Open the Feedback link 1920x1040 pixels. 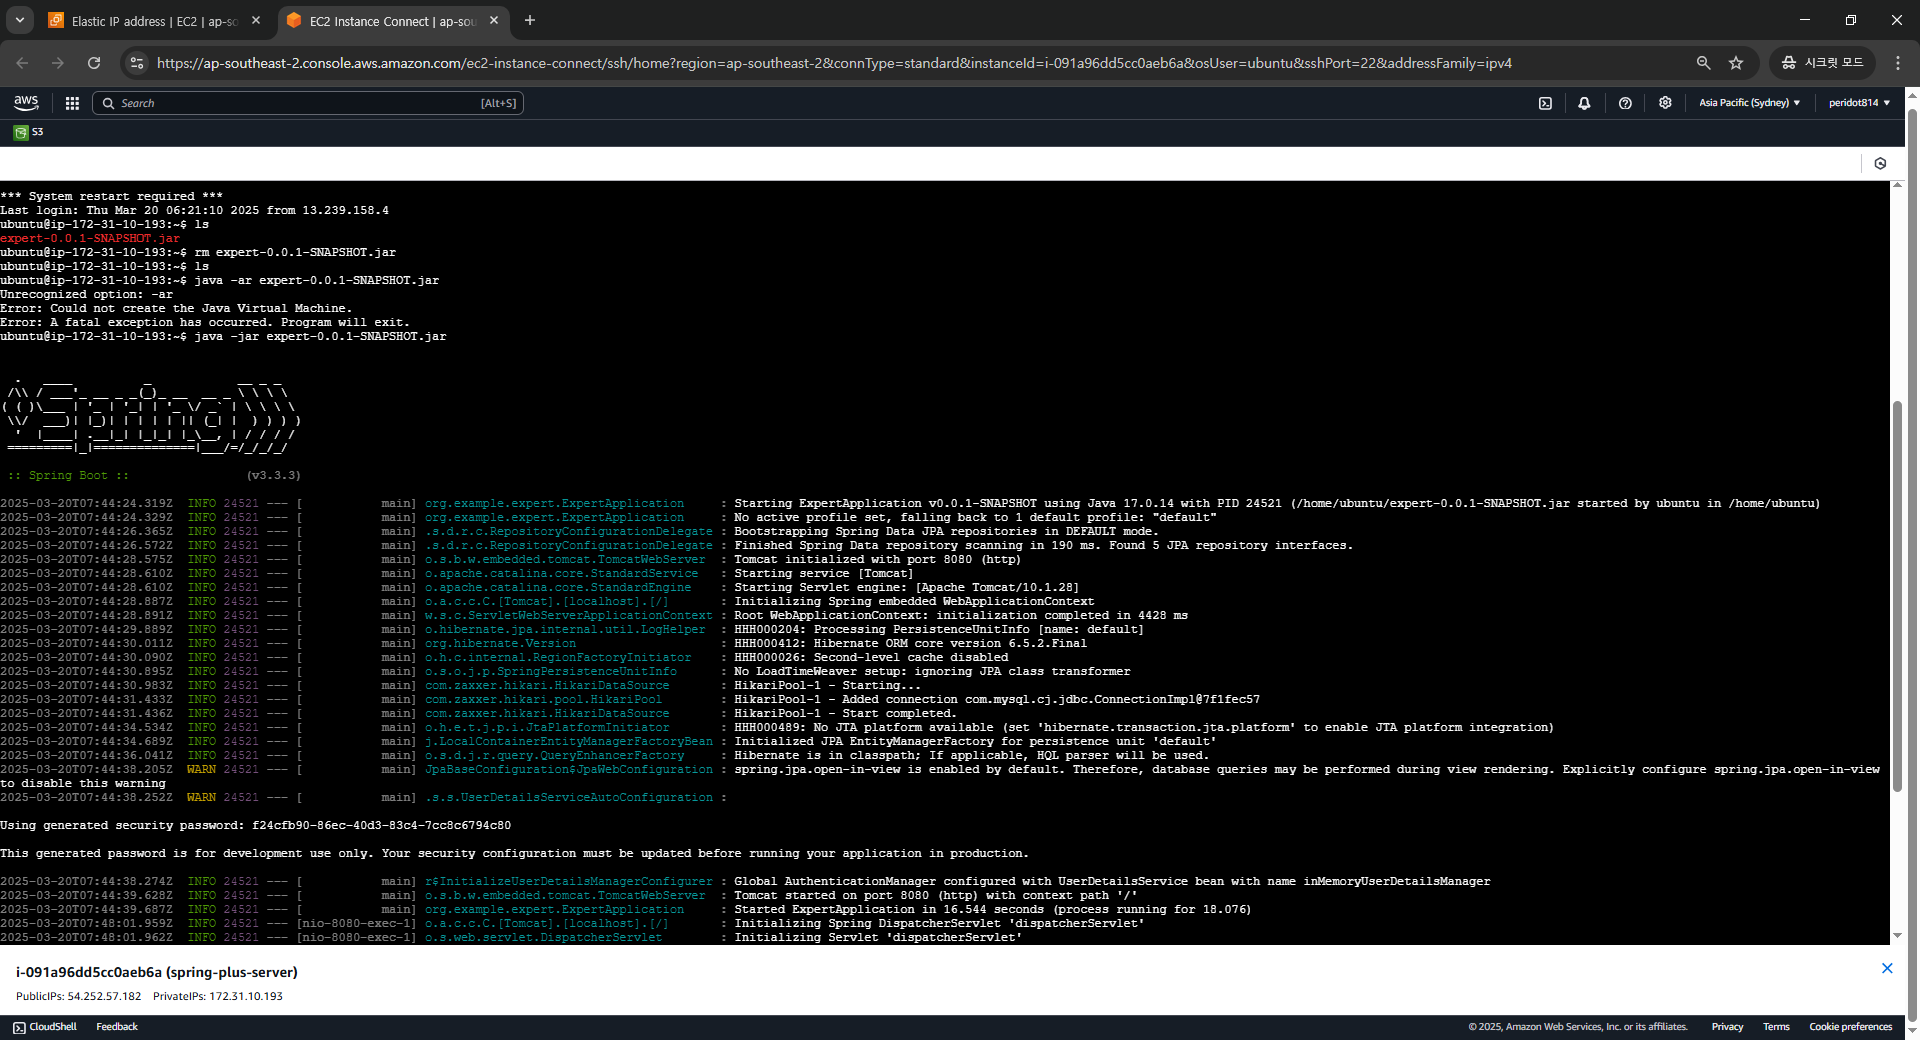click(117, 1027)
